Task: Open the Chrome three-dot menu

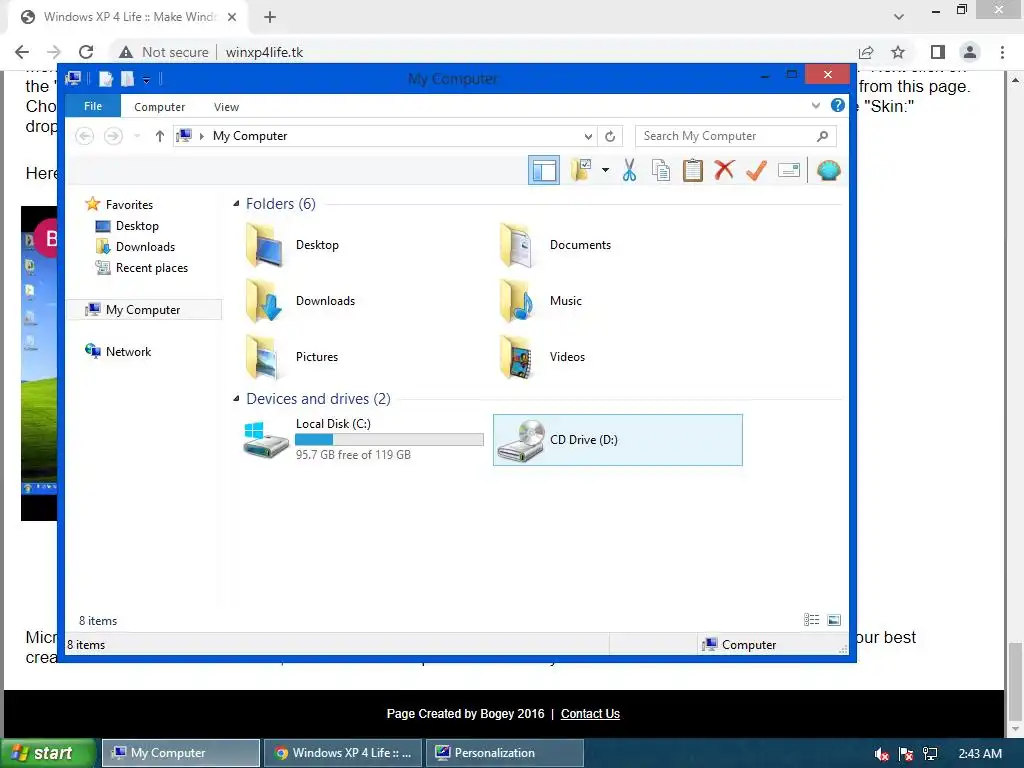Action: coord(1002,52)
